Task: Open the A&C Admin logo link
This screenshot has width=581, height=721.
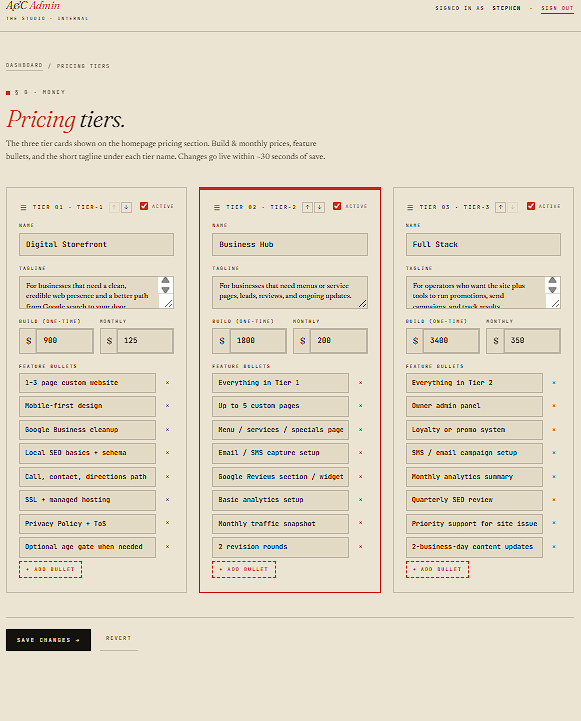Action: coord(33,6)
